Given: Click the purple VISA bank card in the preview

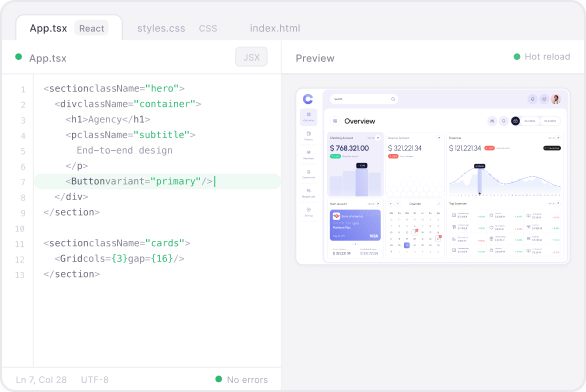Looking at the screenshot, I should tap(355, 225).
